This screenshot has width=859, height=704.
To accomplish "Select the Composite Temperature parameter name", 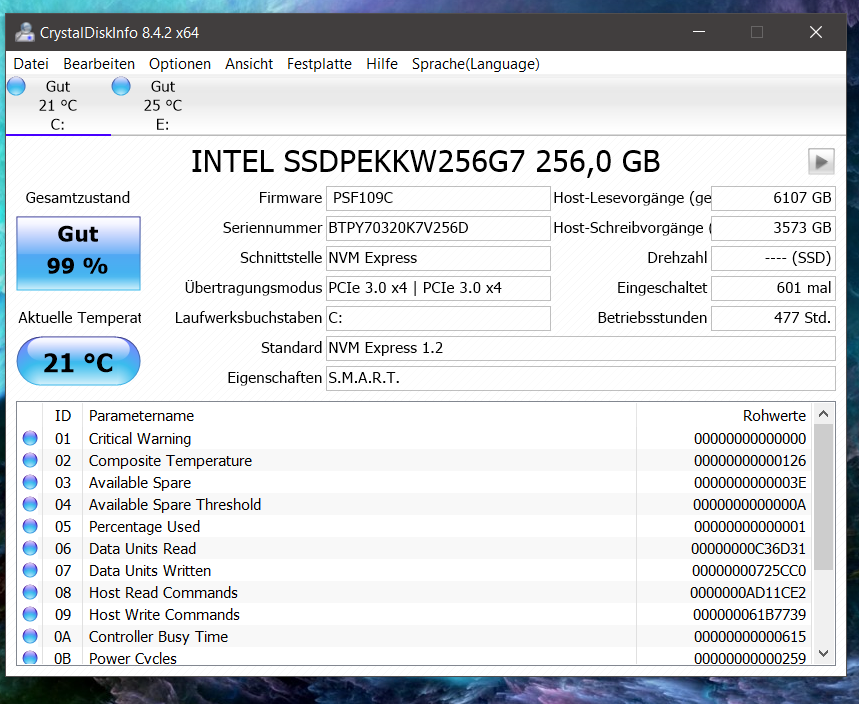I will [x=170, y=461].
